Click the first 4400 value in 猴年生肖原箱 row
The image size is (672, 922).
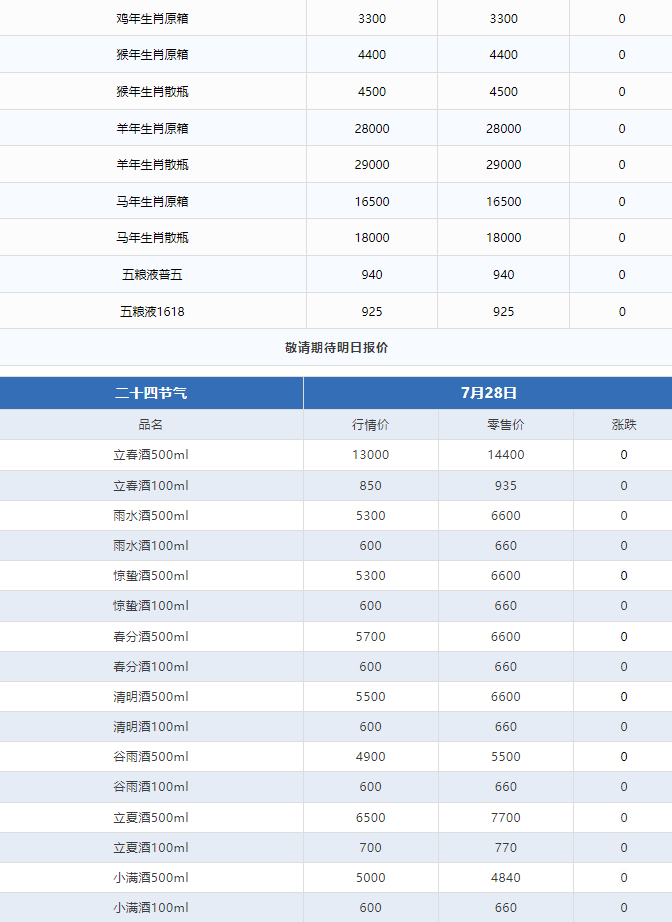pos(372,55)
